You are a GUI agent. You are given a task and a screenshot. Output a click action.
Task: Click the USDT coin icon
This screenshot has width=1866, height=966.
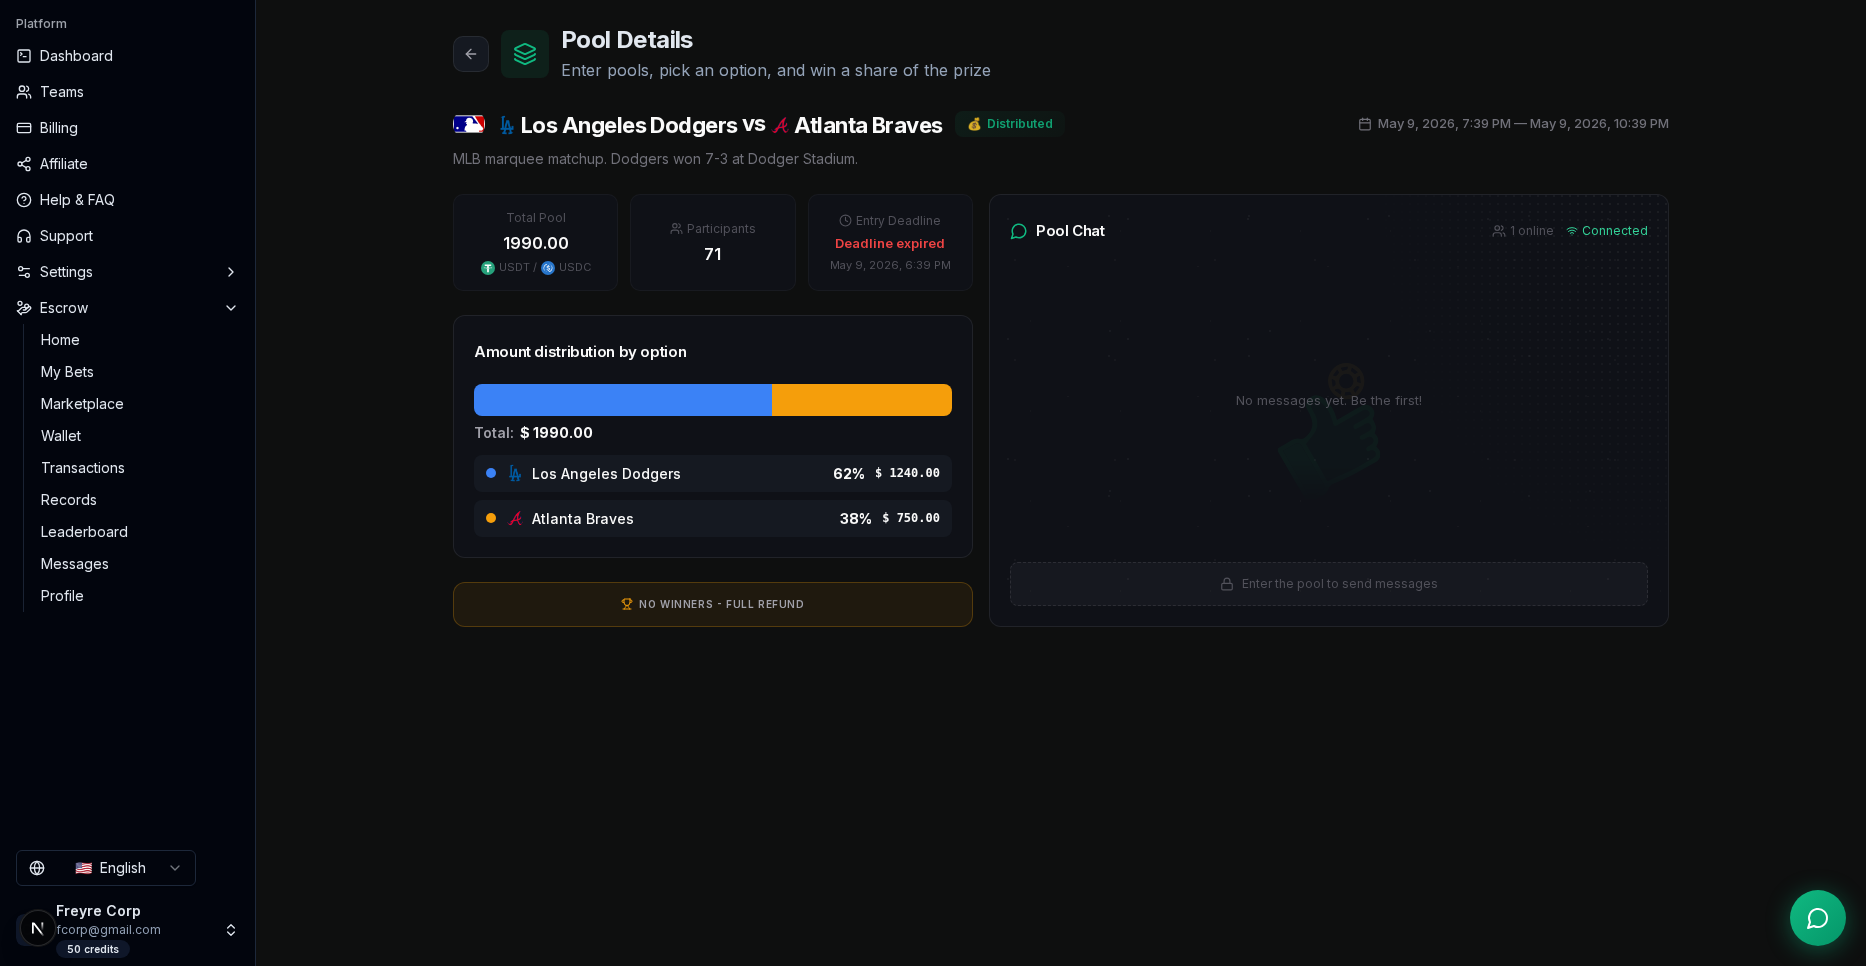pos(488,268)
